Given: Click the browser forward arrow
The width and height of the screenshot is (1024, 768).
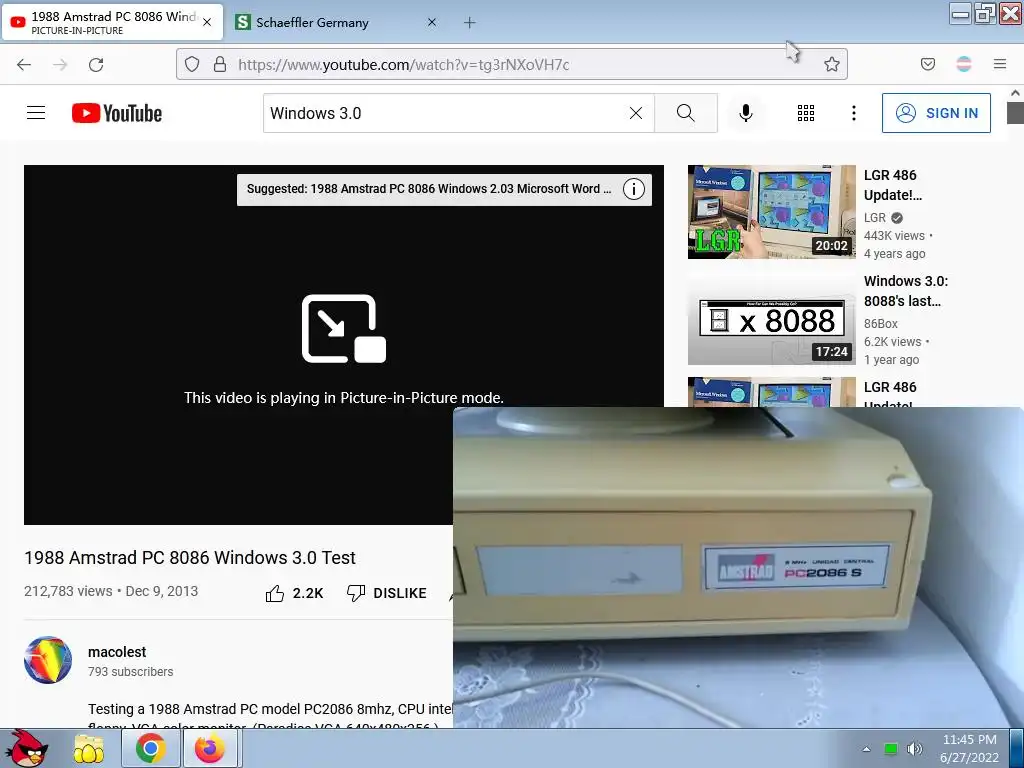Looking at the screenshot, I should point(60,65).
